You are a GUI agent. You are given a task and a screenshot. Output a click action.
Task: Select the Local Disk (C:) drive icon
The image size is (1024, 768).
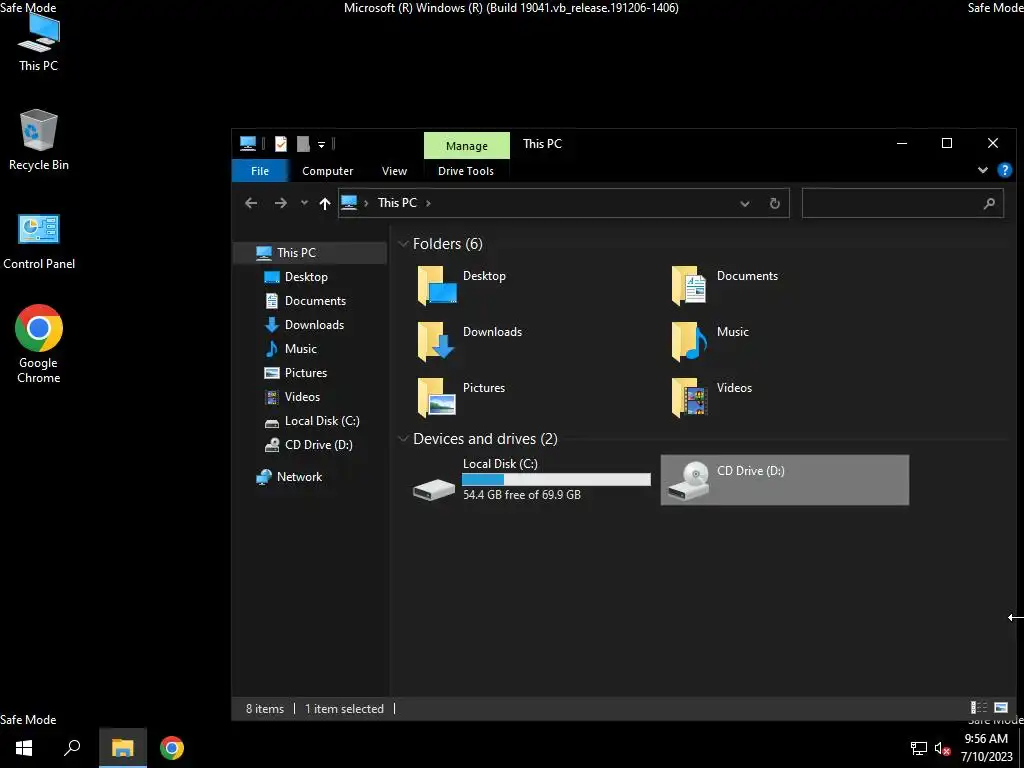(434, 488)
